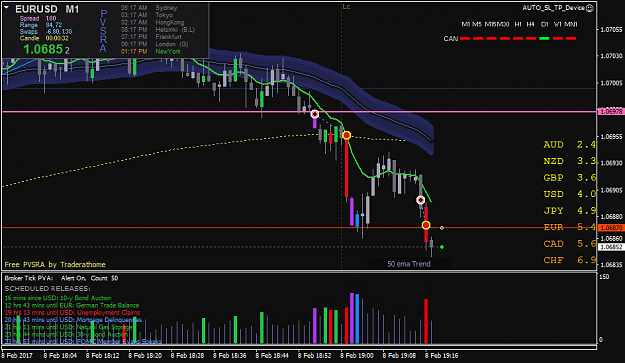The image size is (625, 363).
Task: Click the NZD currency strength entry
Action: [570, 161]
